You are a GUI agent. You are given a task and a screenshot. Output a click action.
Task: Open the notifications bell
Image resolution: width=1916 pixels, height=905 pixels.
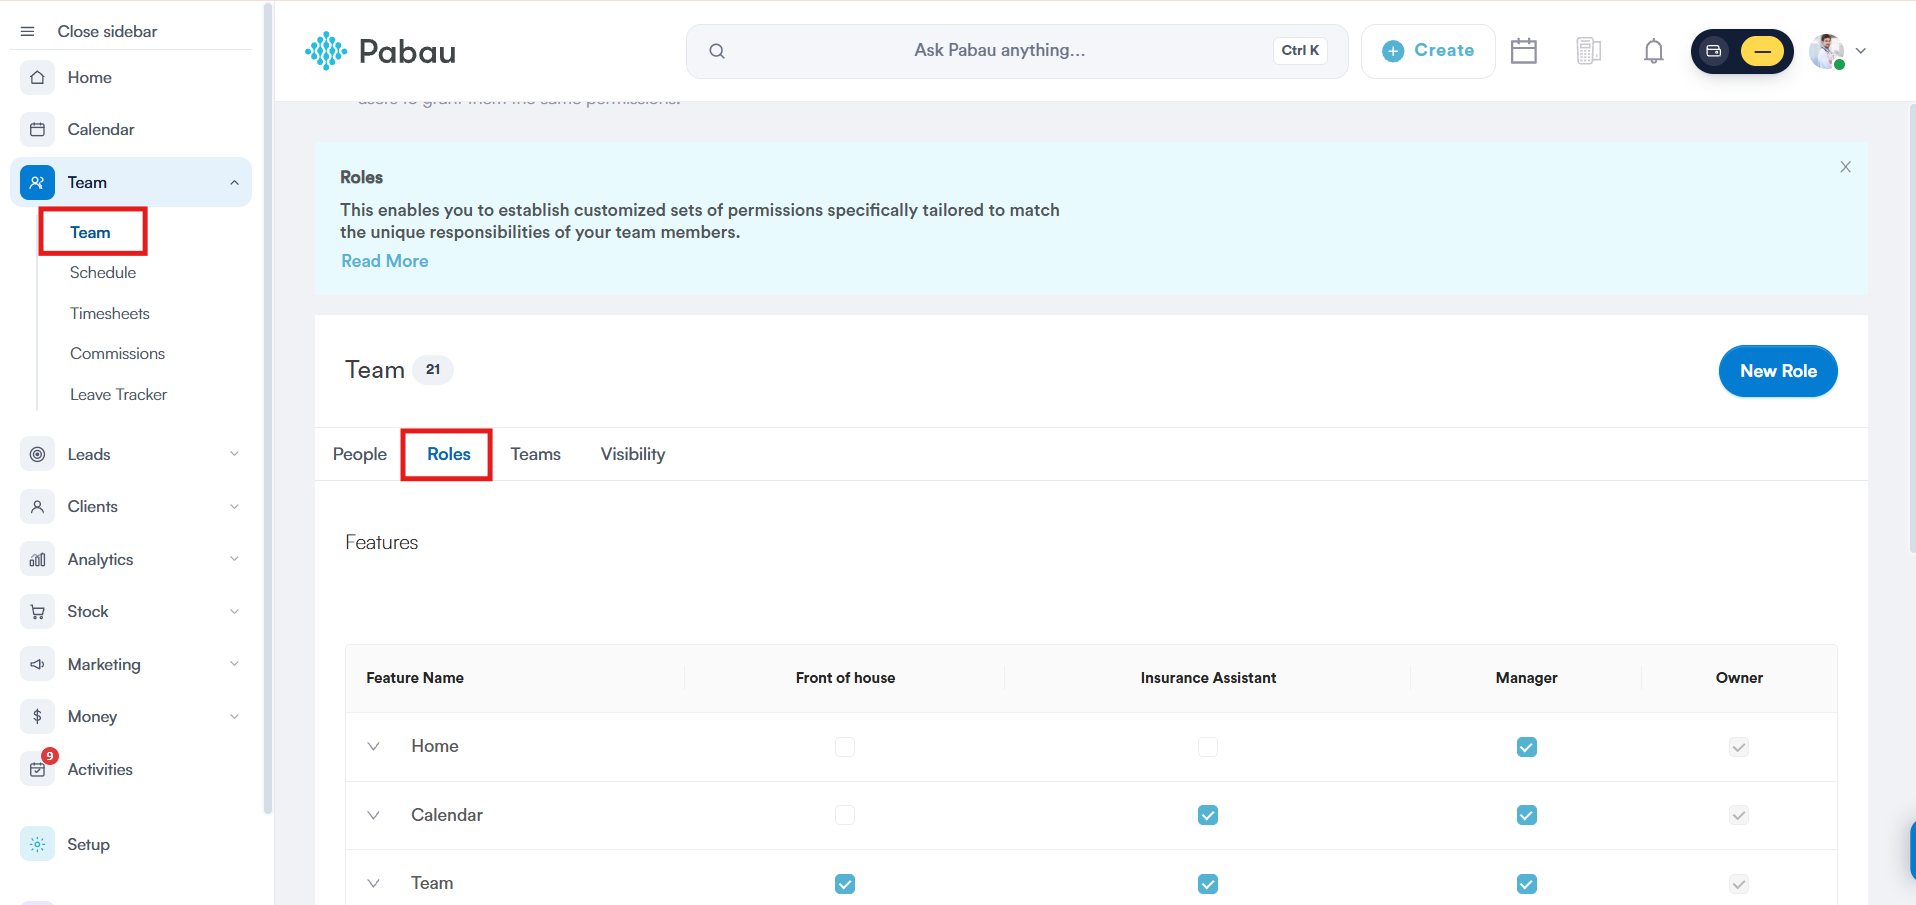1654,51
